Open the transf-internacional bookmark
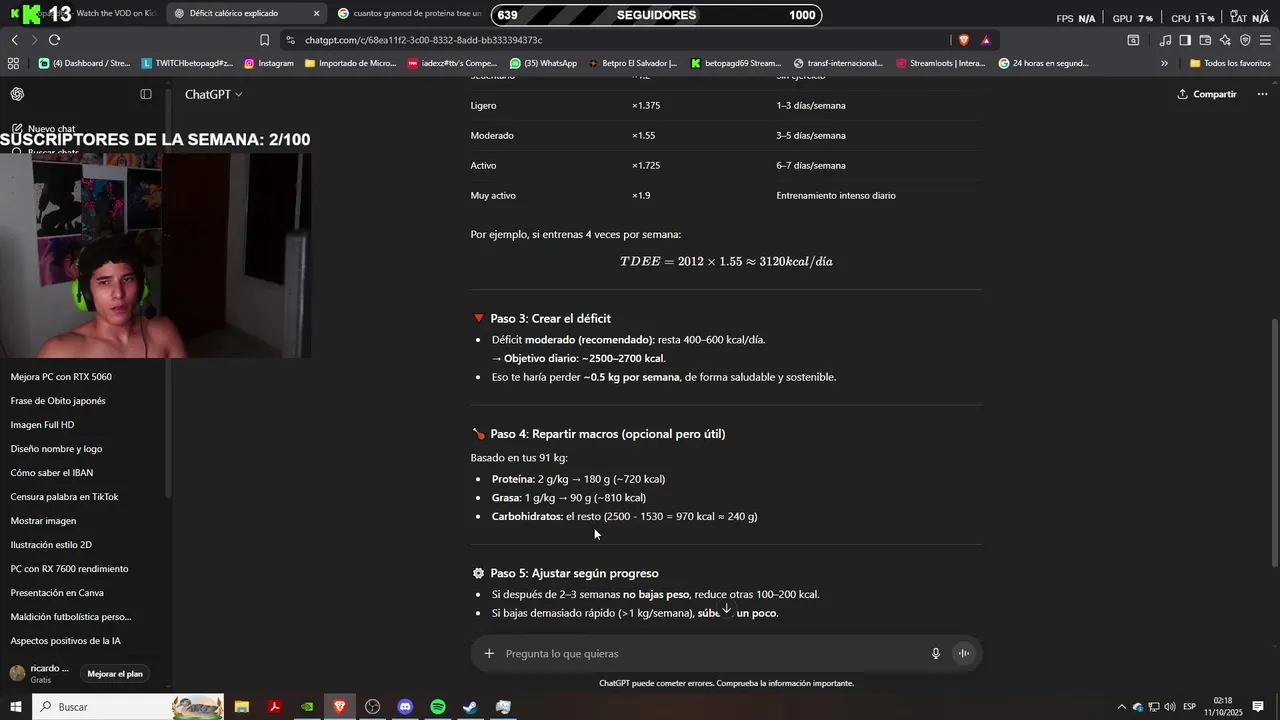 [x=838, y=63]
